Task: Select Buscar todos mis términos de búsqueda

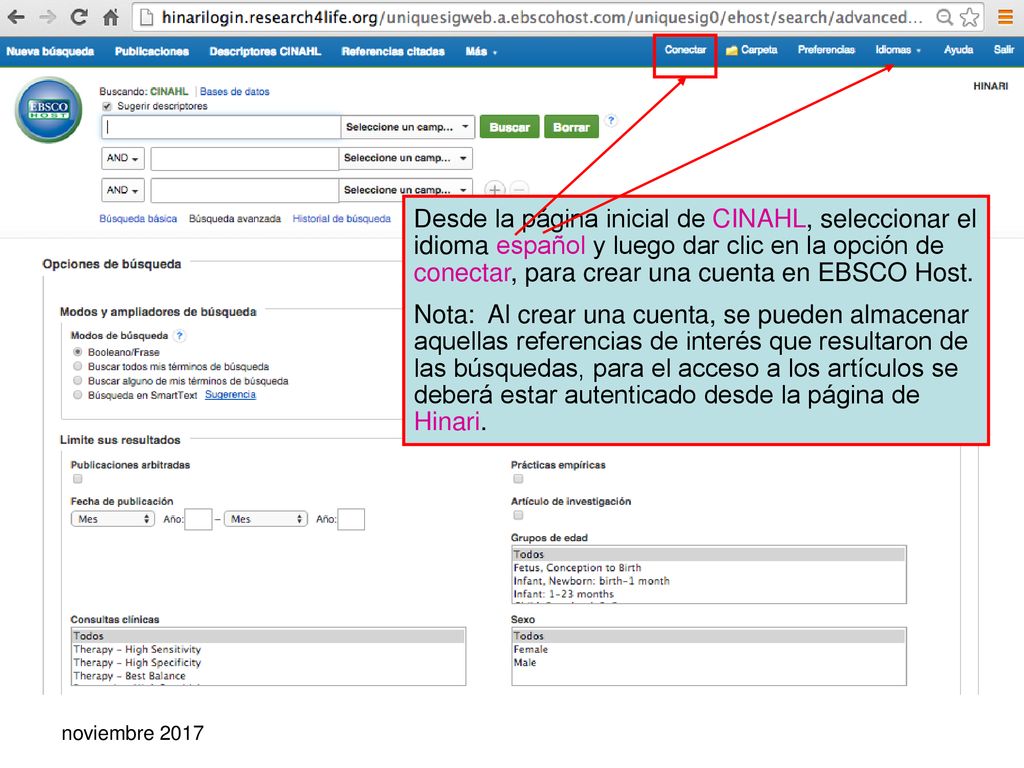Action: click(x=78, y=366)
